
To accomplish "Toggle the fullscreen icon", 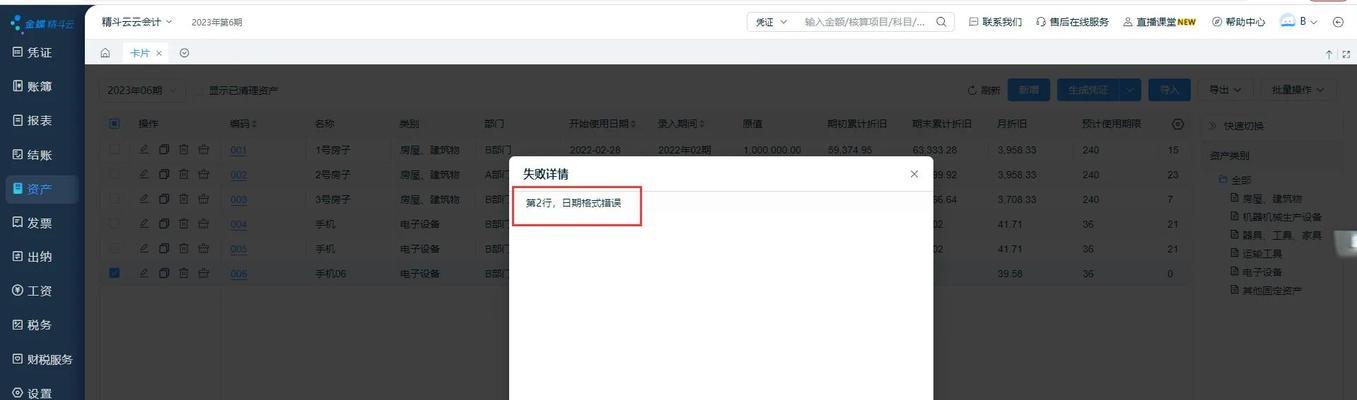I will click(1346, 54).
